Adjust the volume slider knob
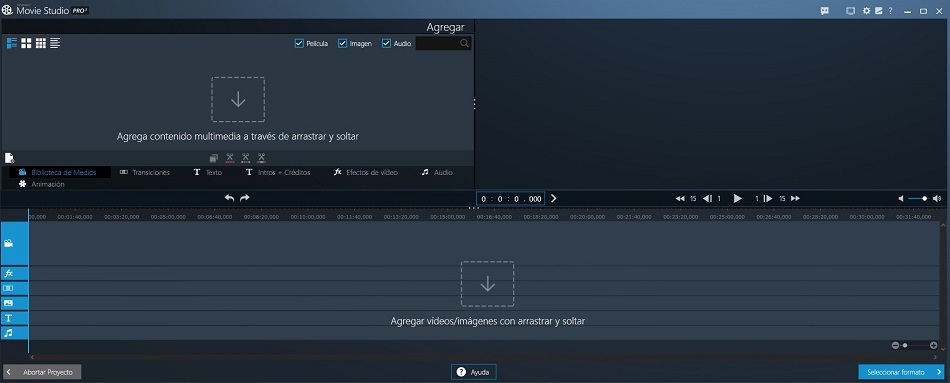Viewport: 950px width, 383px height. 925,198
